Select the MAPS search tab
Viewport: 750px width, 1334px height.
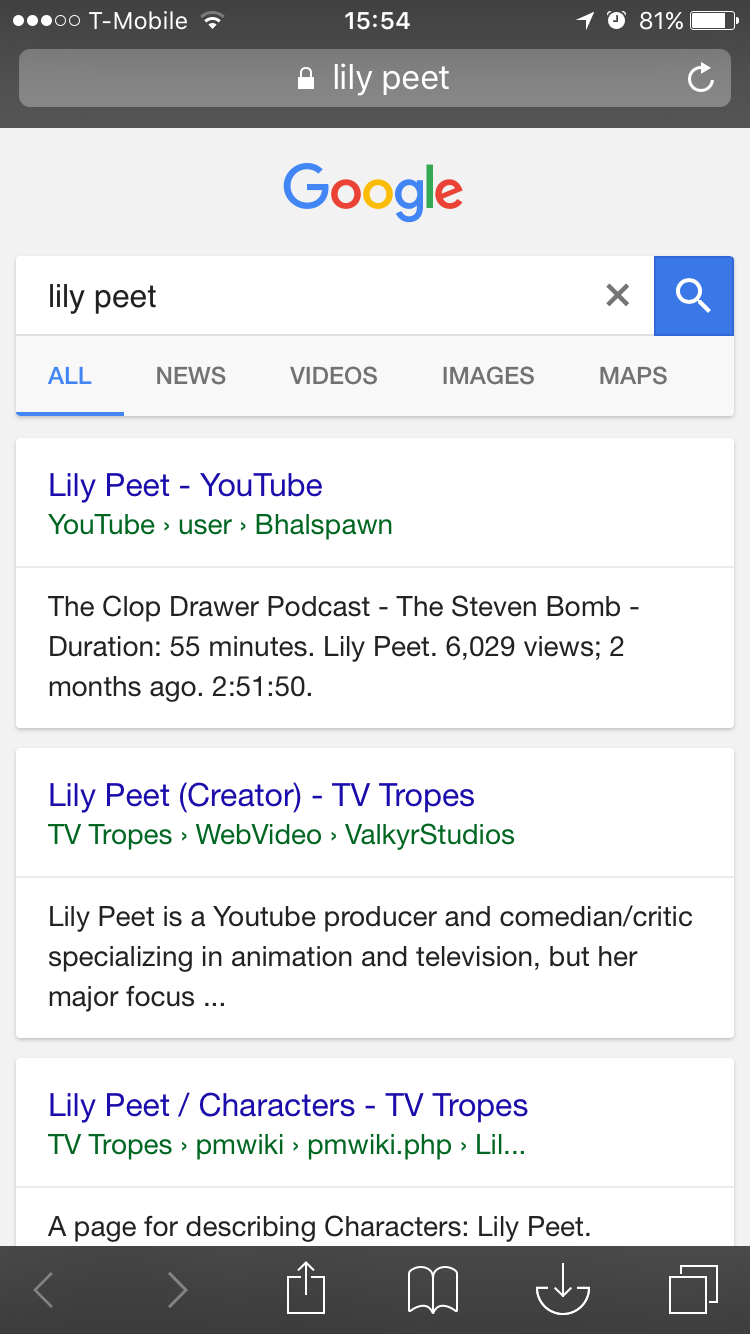pyautogui.click(x=632, y=375)
